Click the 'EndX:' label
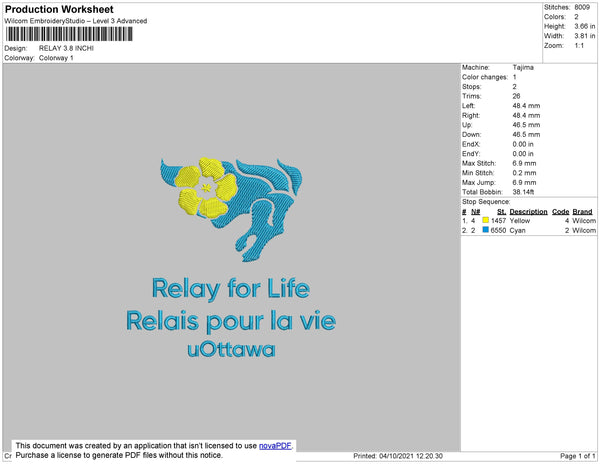Image resolution: width=600 pixels, height=464 pixels. click(x=471, y=144)
